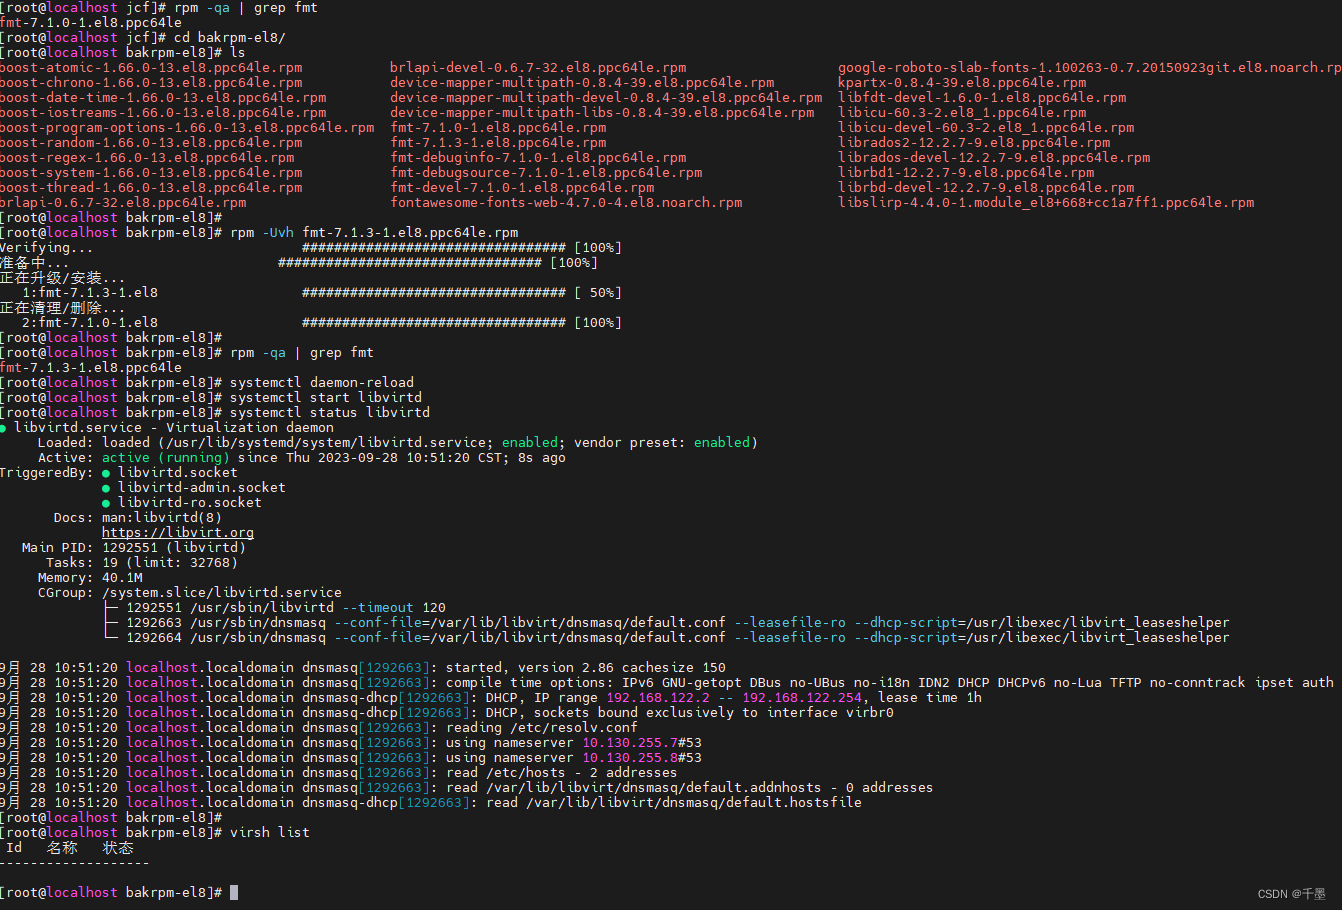Select device-mapper-multipath-devel-0.8.4-39.el8.ppc64le.rpm entry
This screenshot has width=1342, height=910.
click(606, 98)
